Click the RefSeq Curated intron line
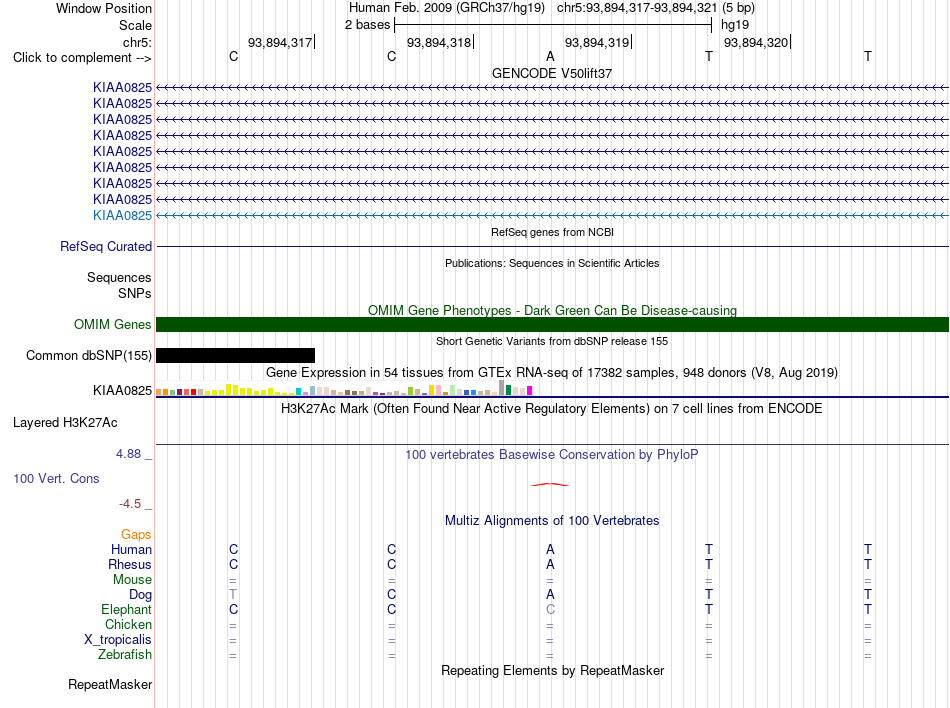The height and width of the screenshot is (708, 950). tap(552, 246)
